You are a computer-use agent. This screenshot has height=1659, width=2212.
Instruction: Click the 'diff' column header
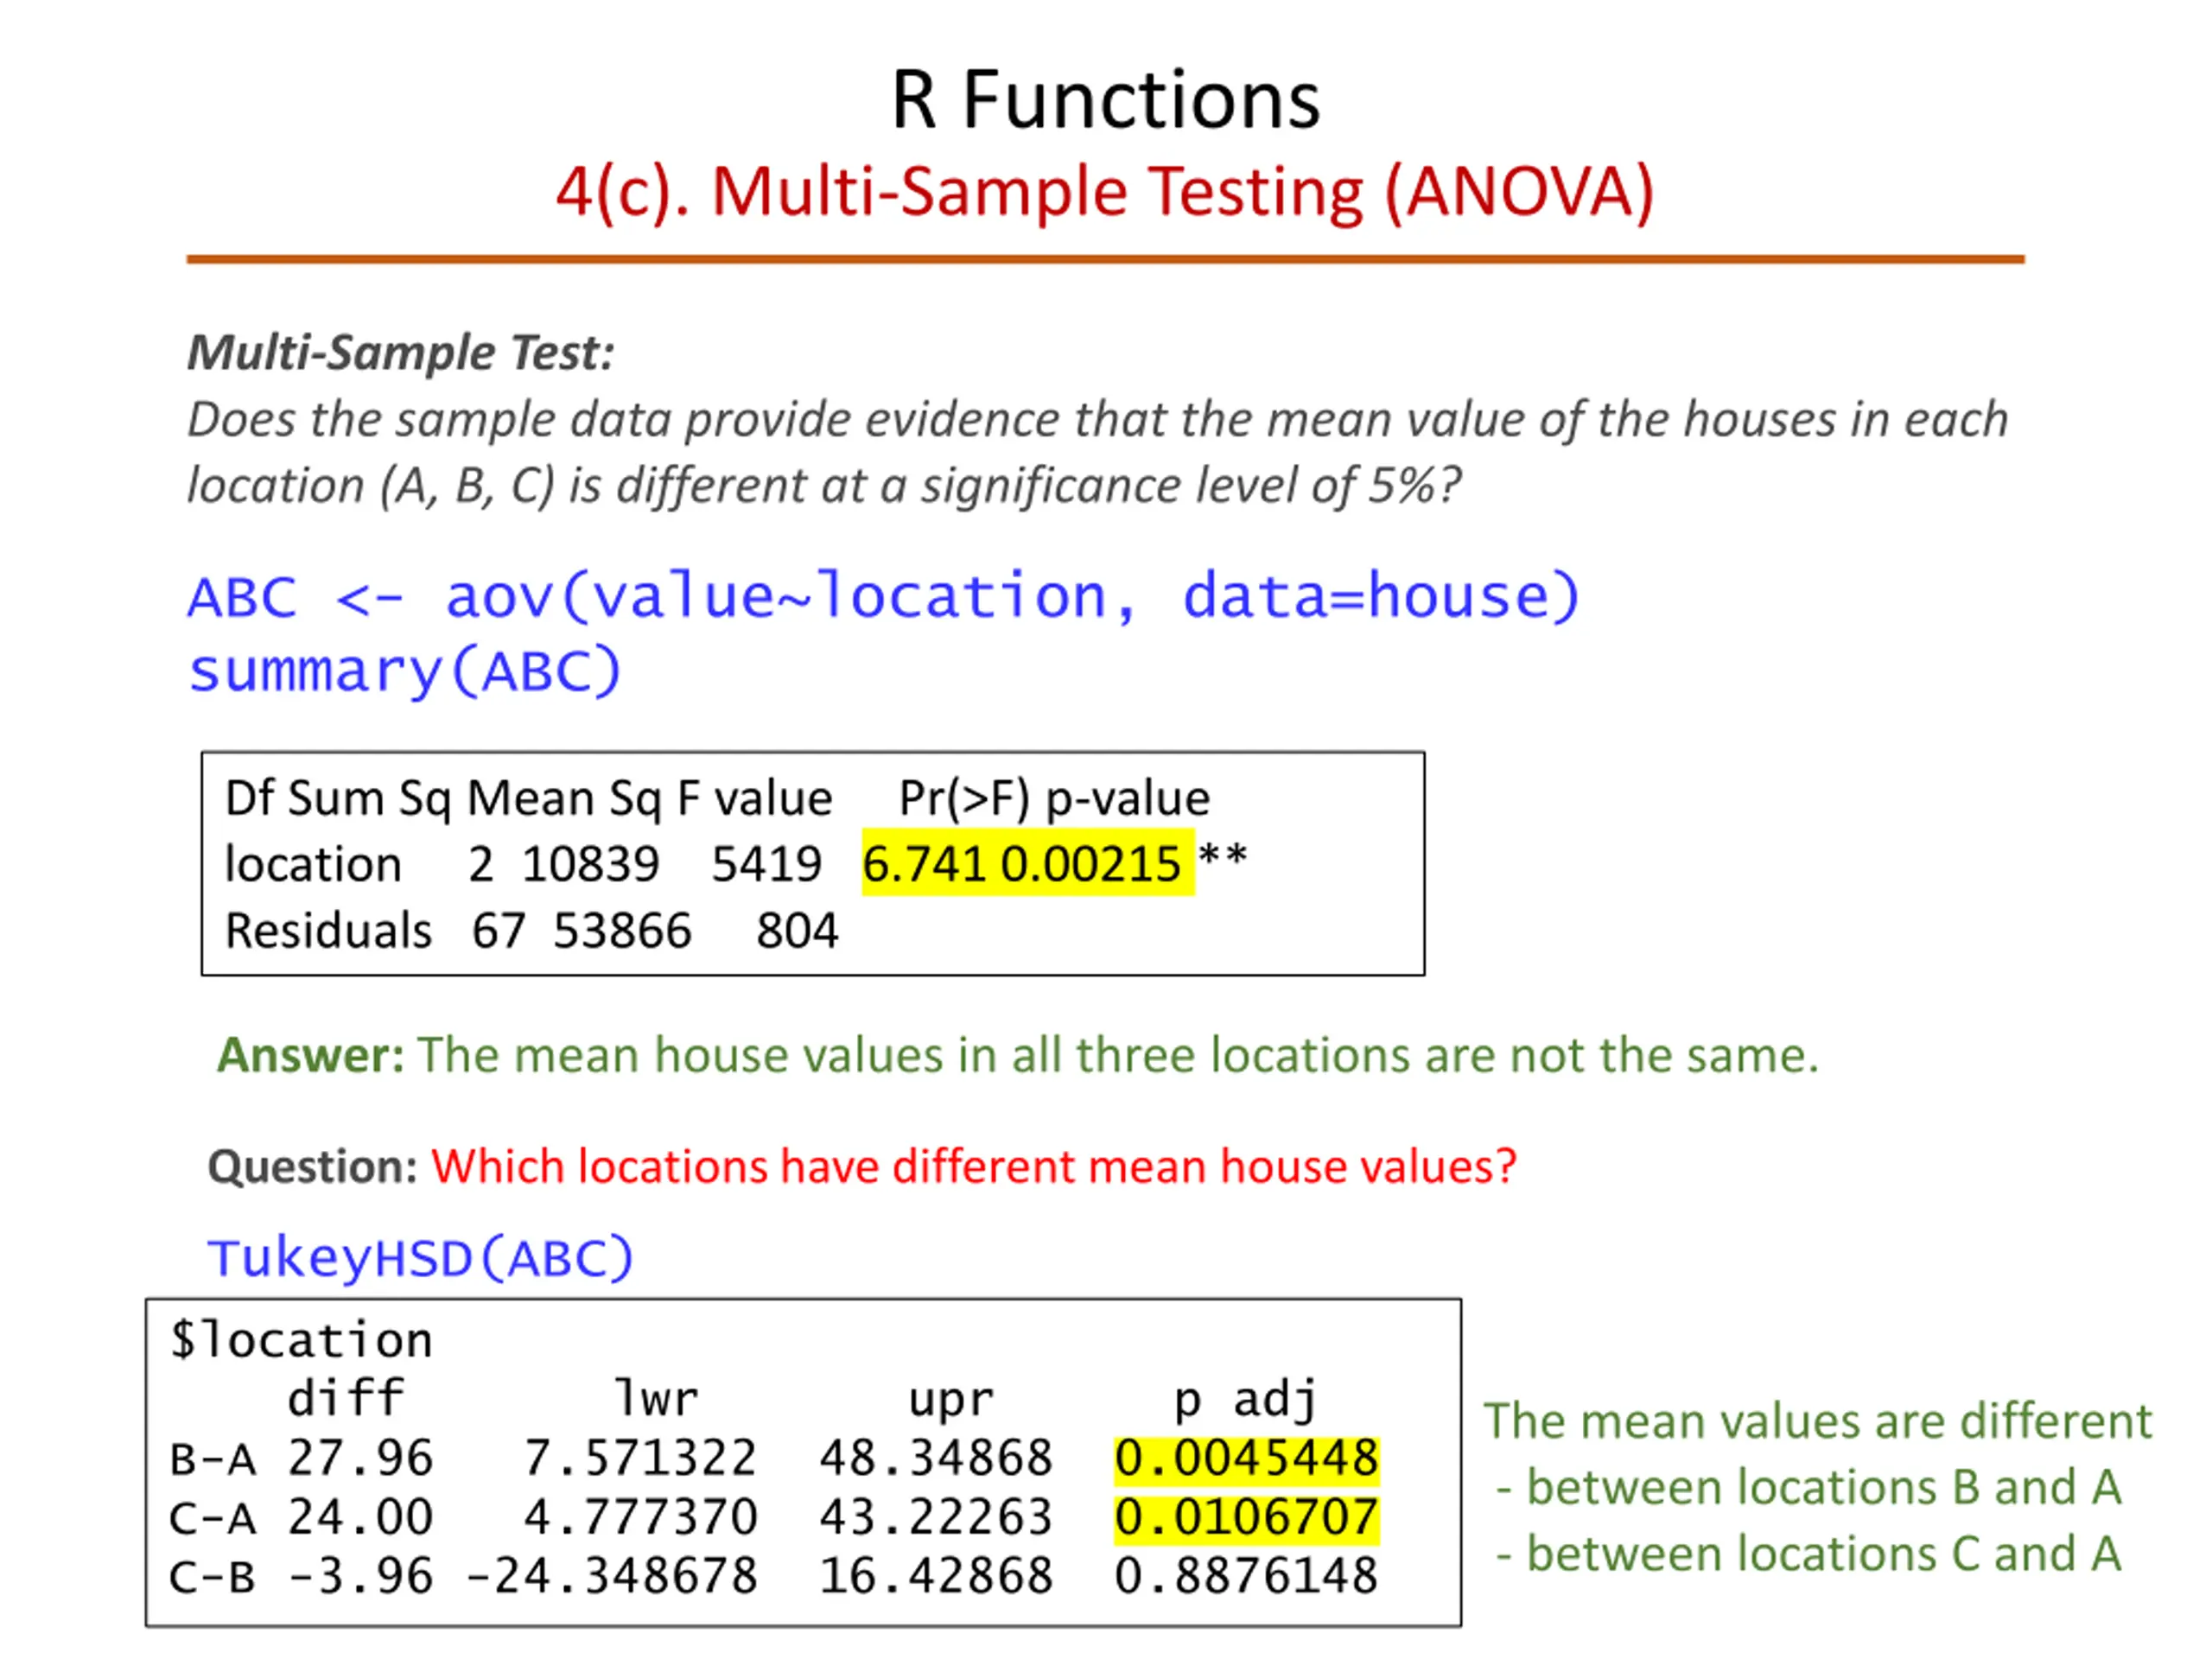[x=346, y=1397]
